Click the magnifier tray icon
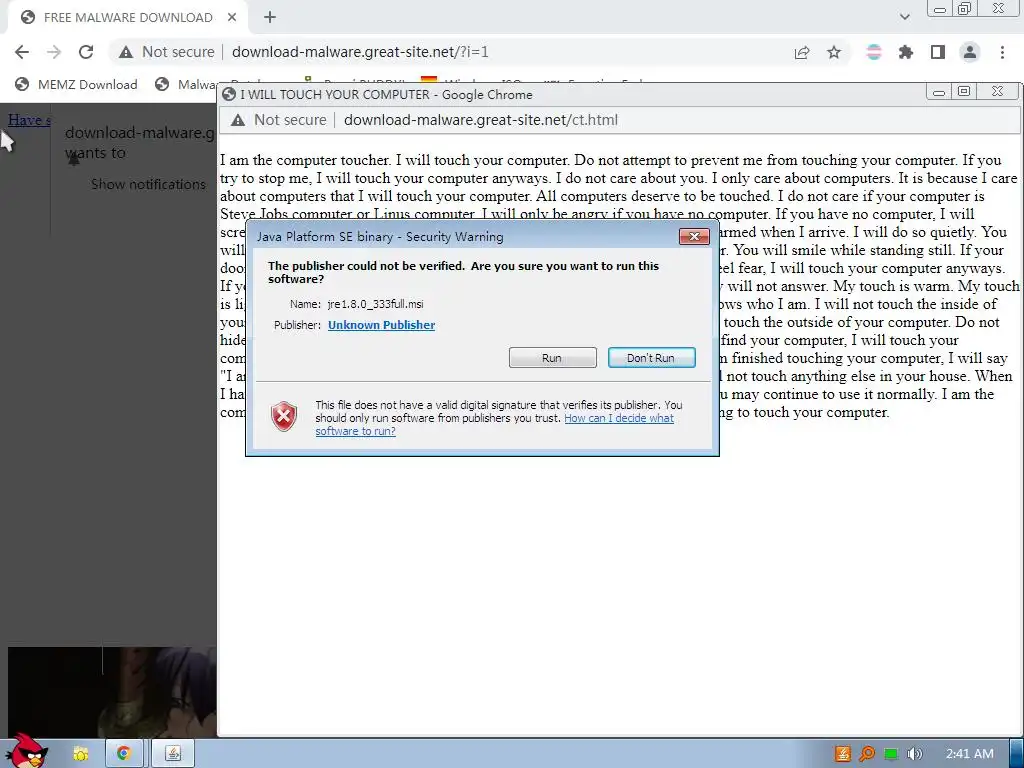This screenshot has height=768, width=1024. coord(867,754)
